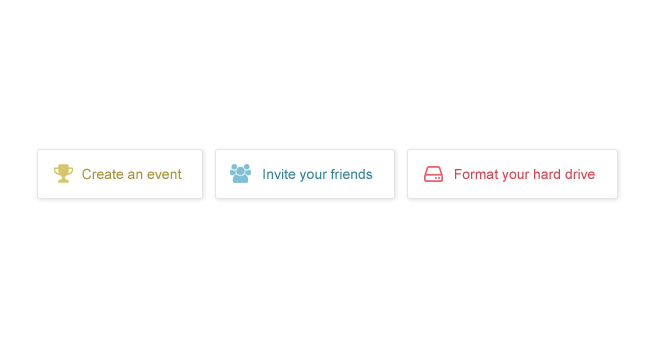Click the Invite your friends button
Viewport: 660px width, 360px height.
[305, 174]
